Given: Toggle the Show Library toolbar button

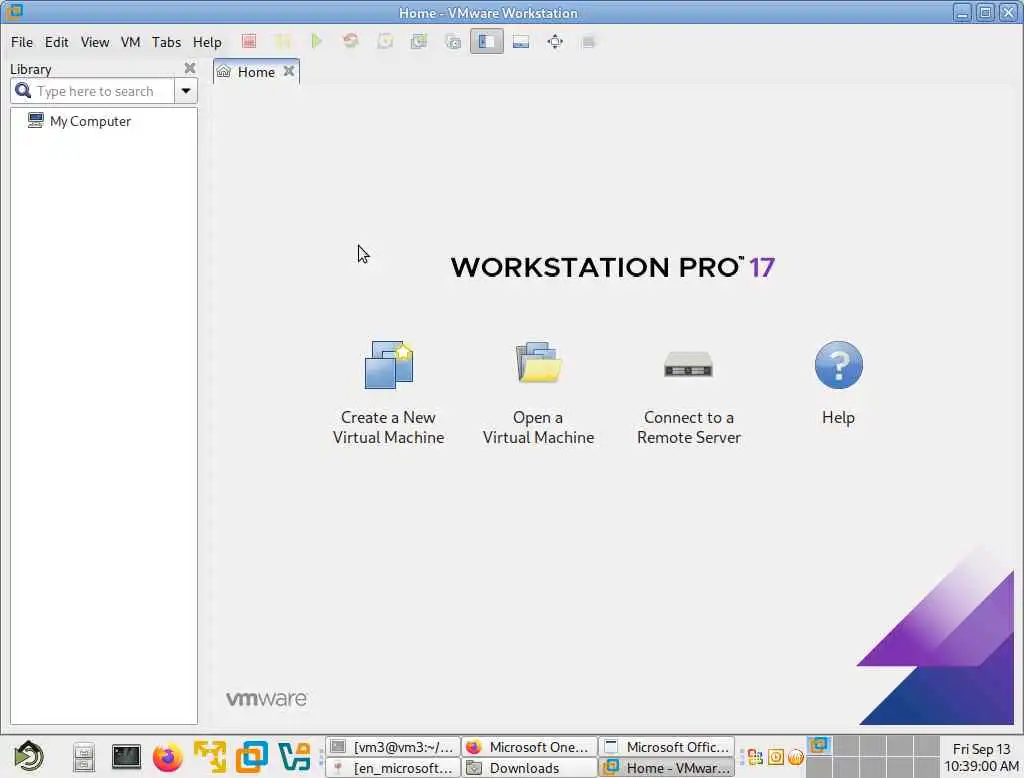Looking at the screenshot, I should coord(487,42).
